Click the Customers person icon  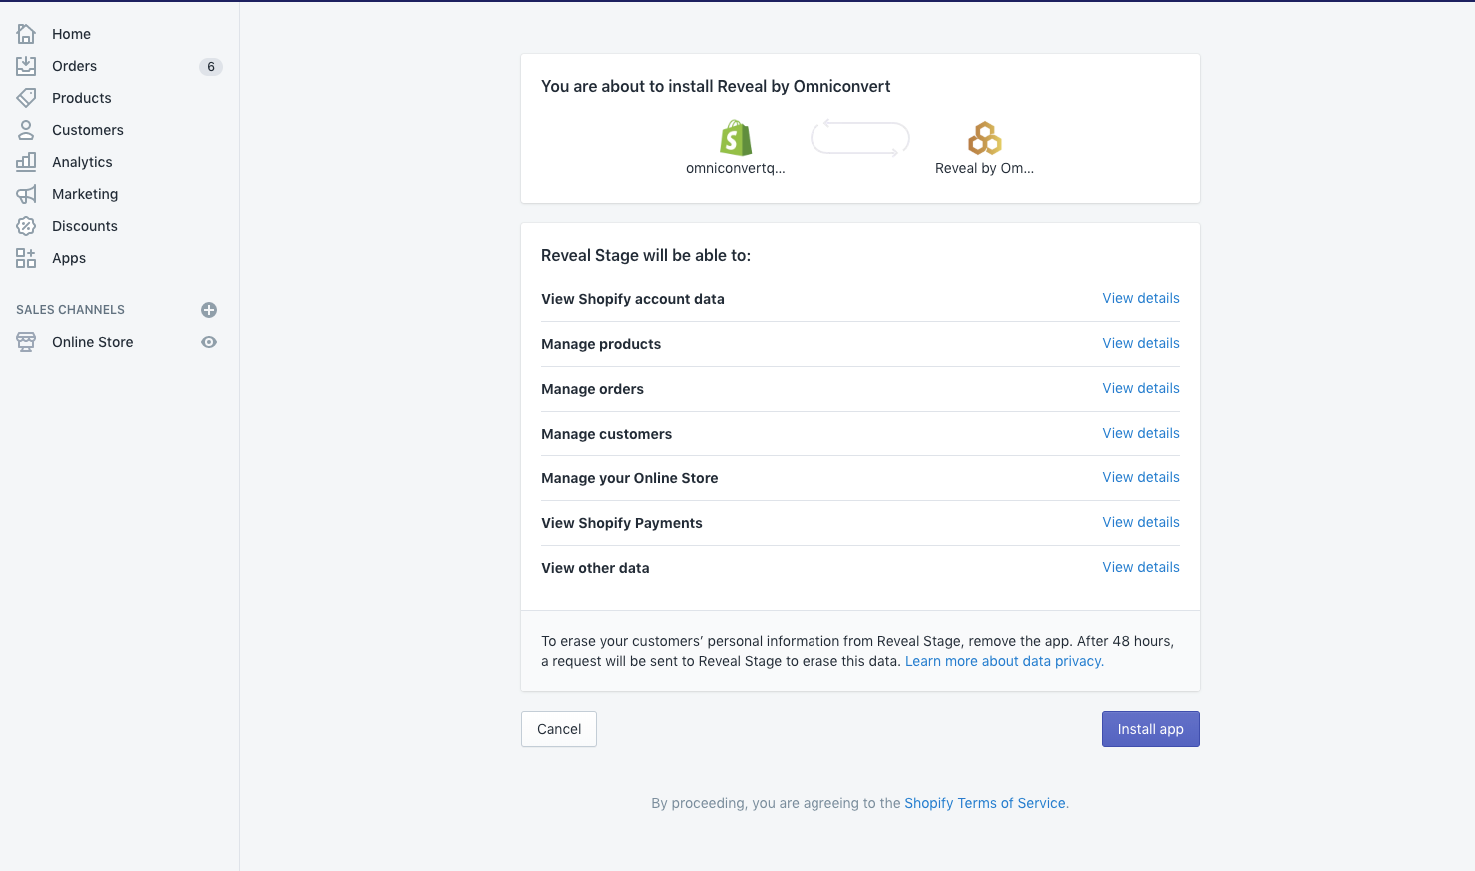click(26, 130)
